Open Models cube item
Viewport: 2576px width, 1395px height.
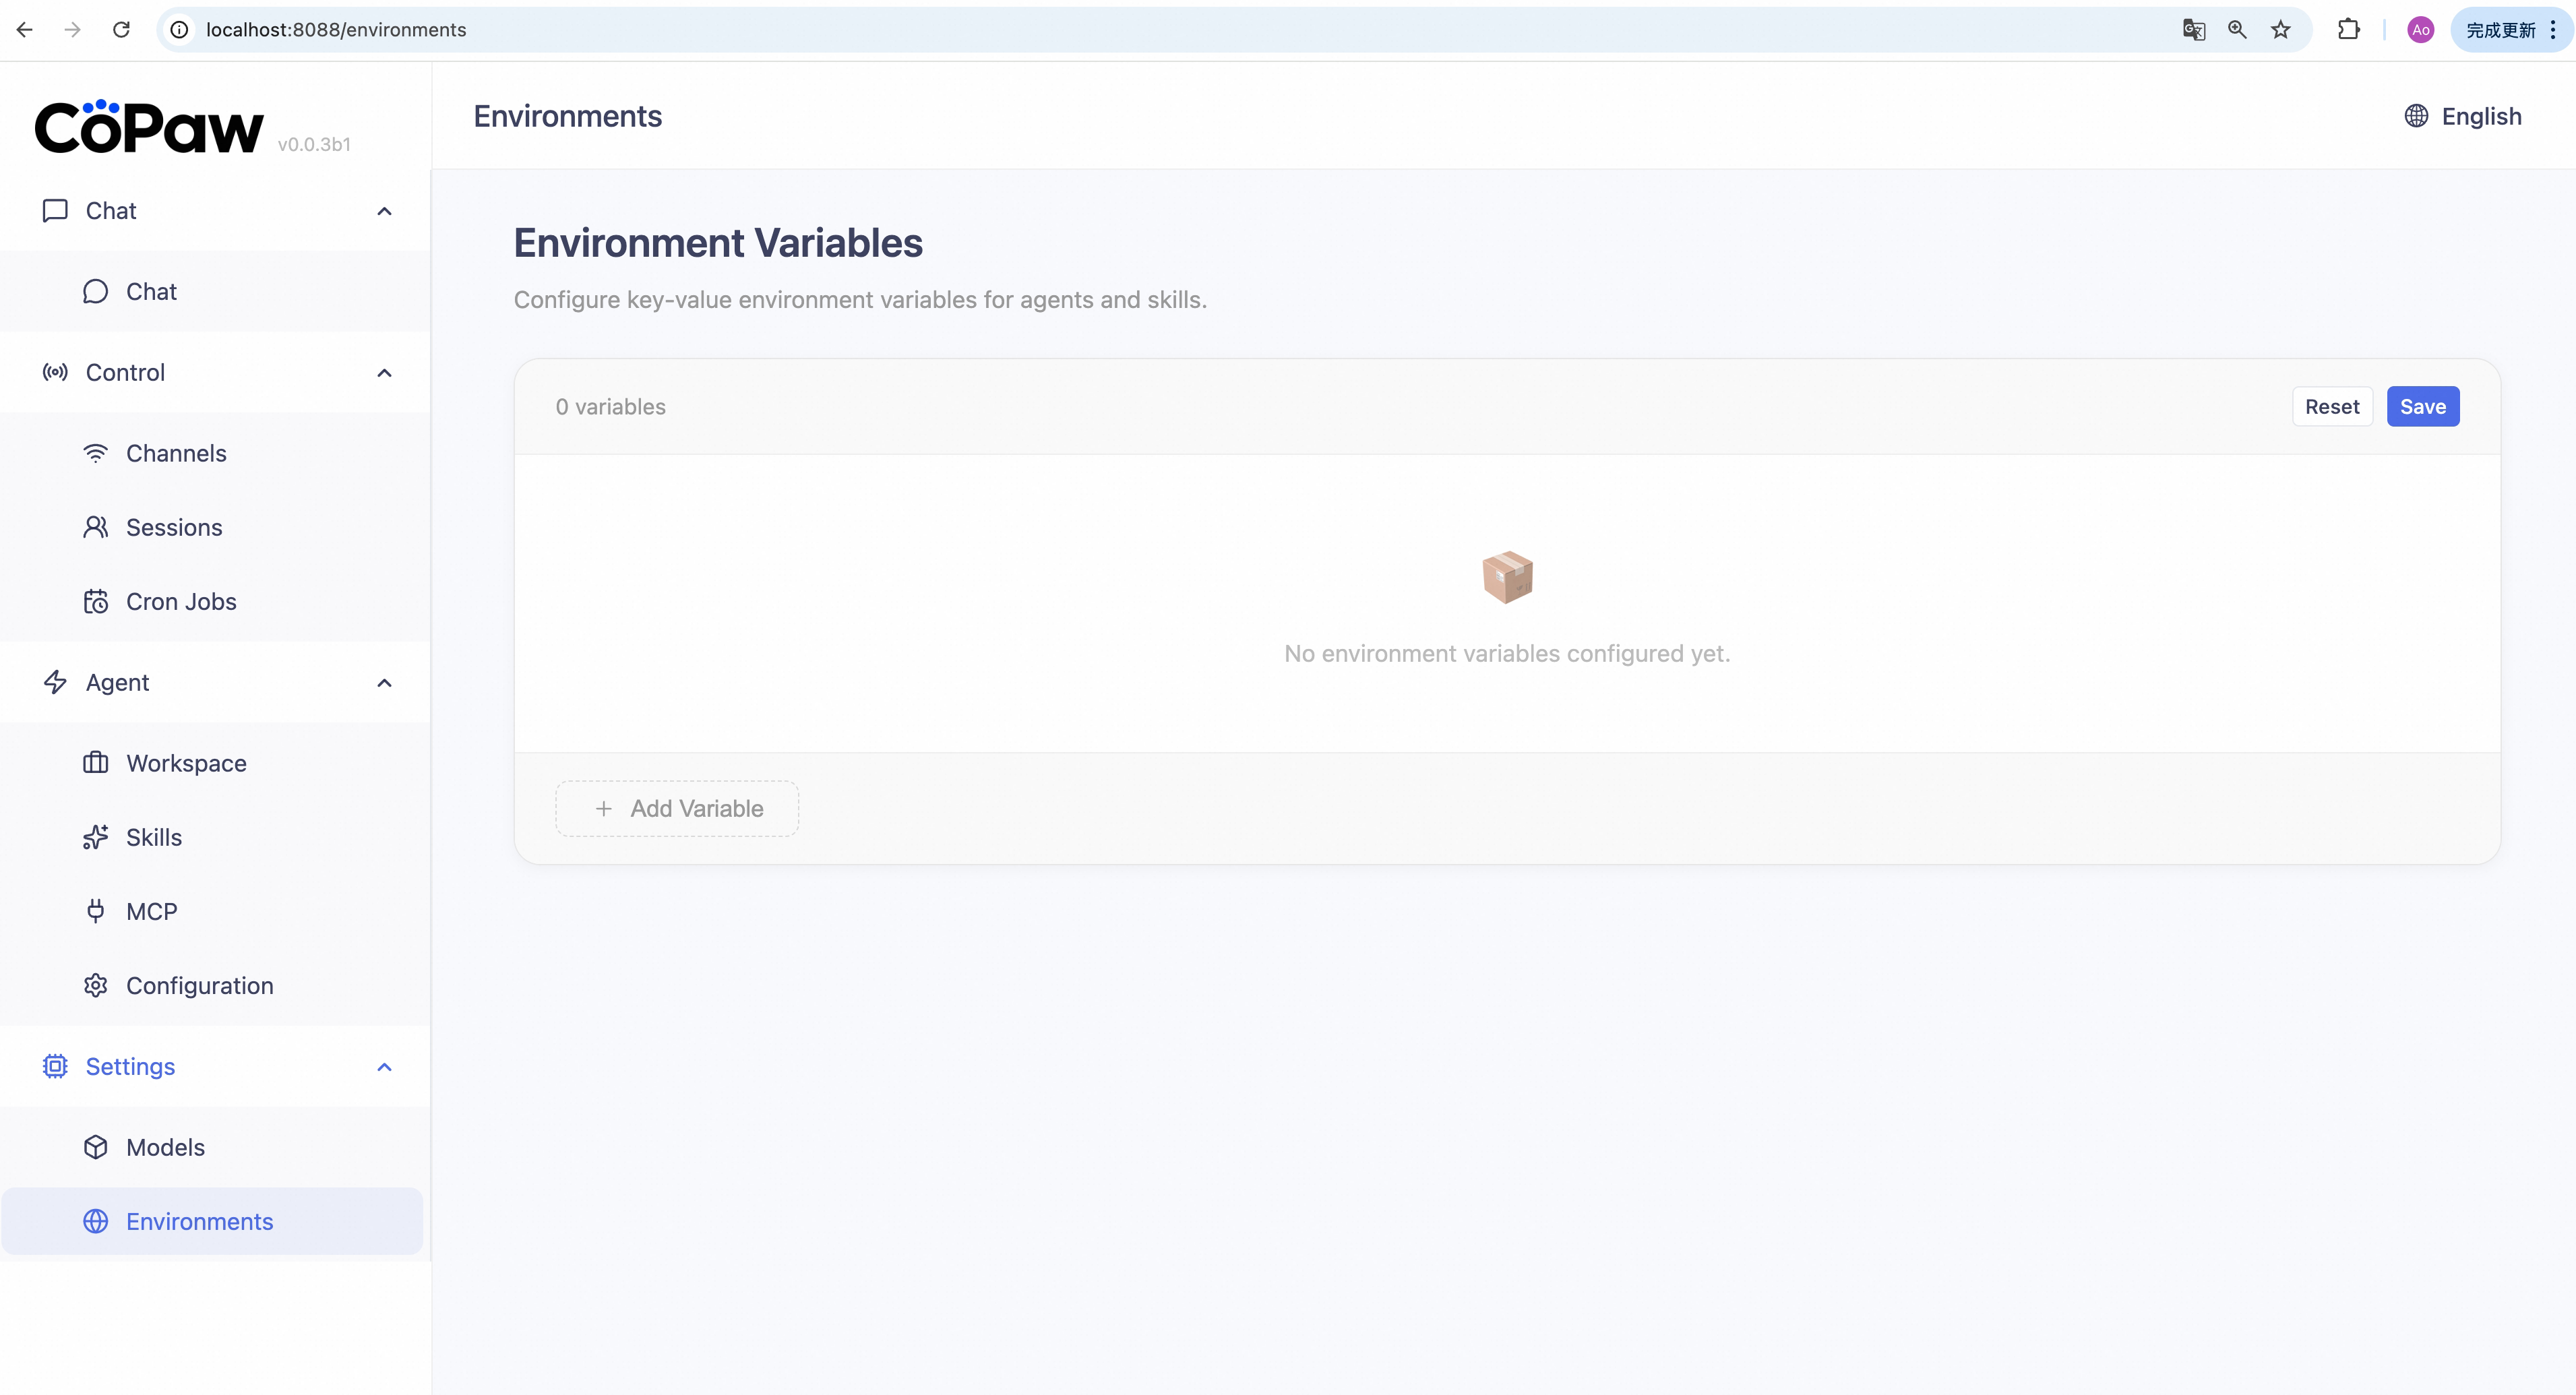coord(165,1147)
